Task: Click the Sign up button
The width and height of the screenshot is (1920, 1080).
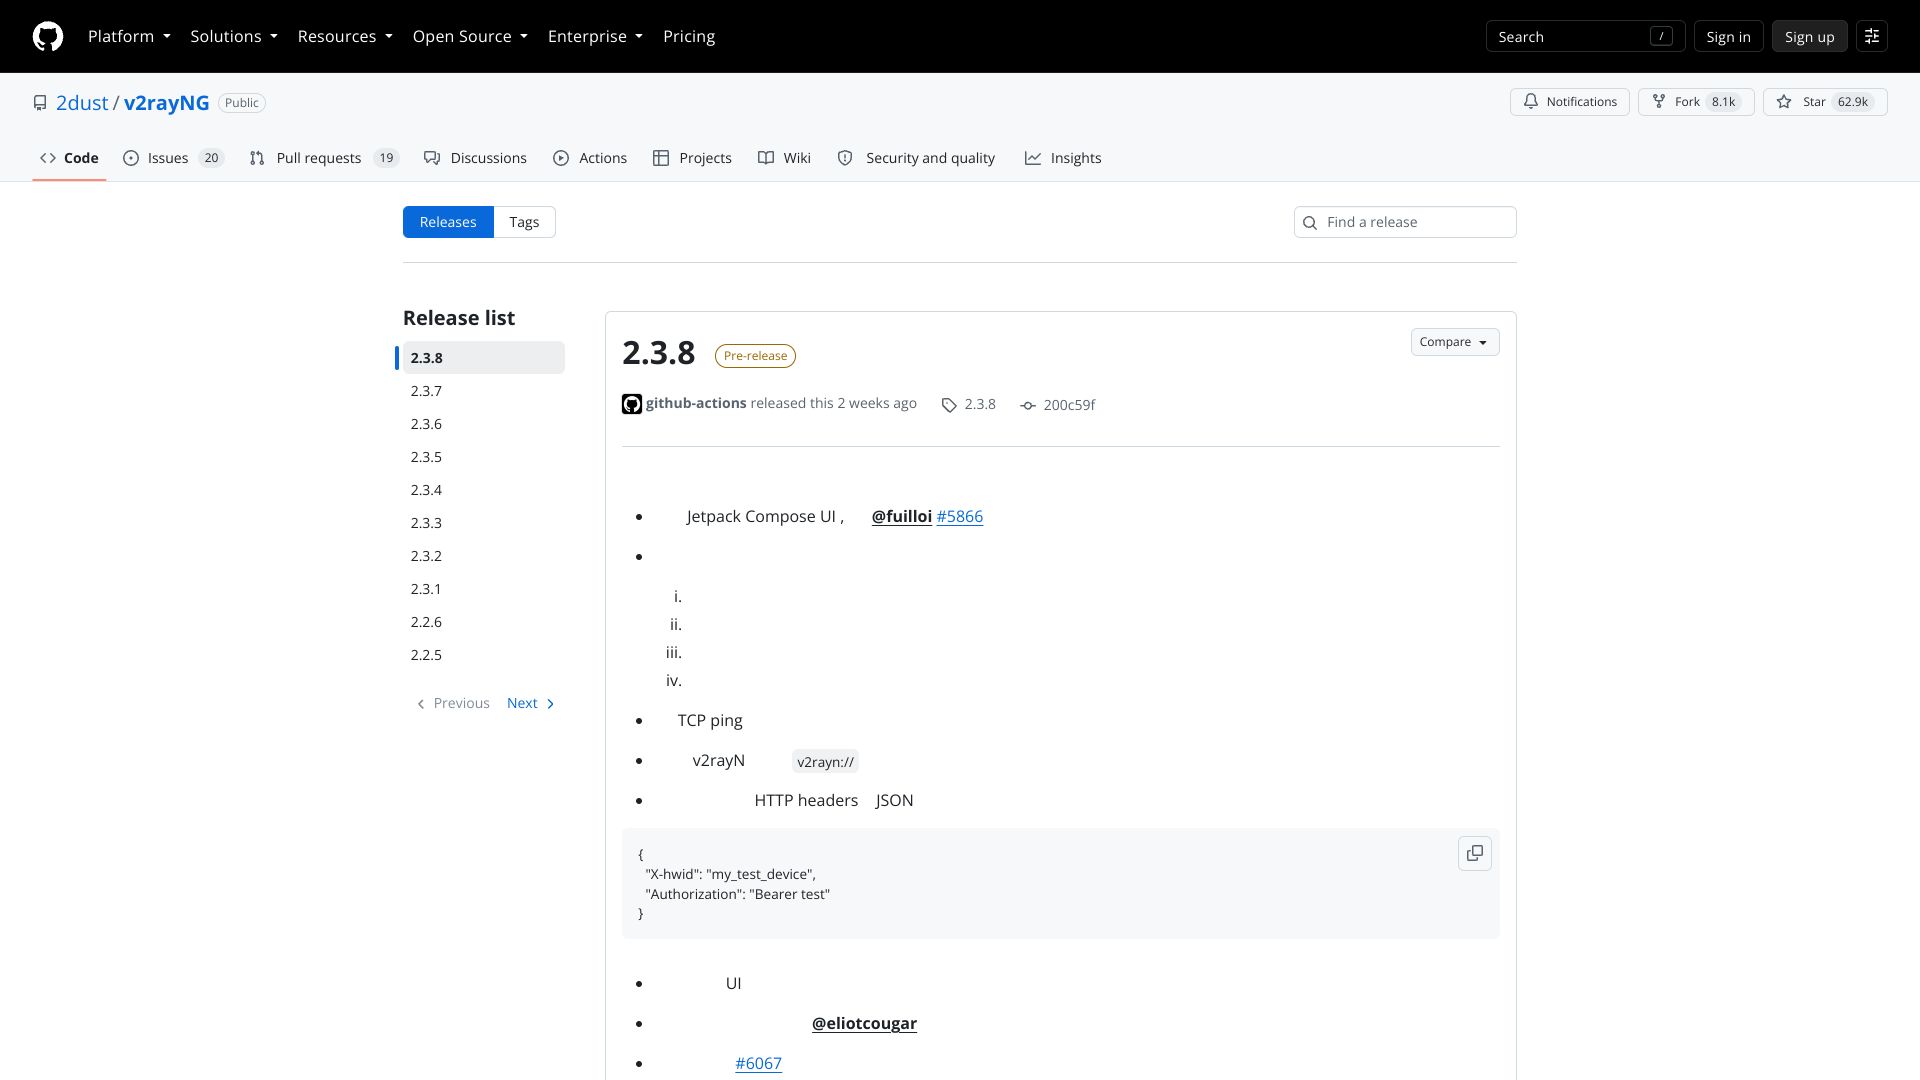Action: (x=1809, y=37)
